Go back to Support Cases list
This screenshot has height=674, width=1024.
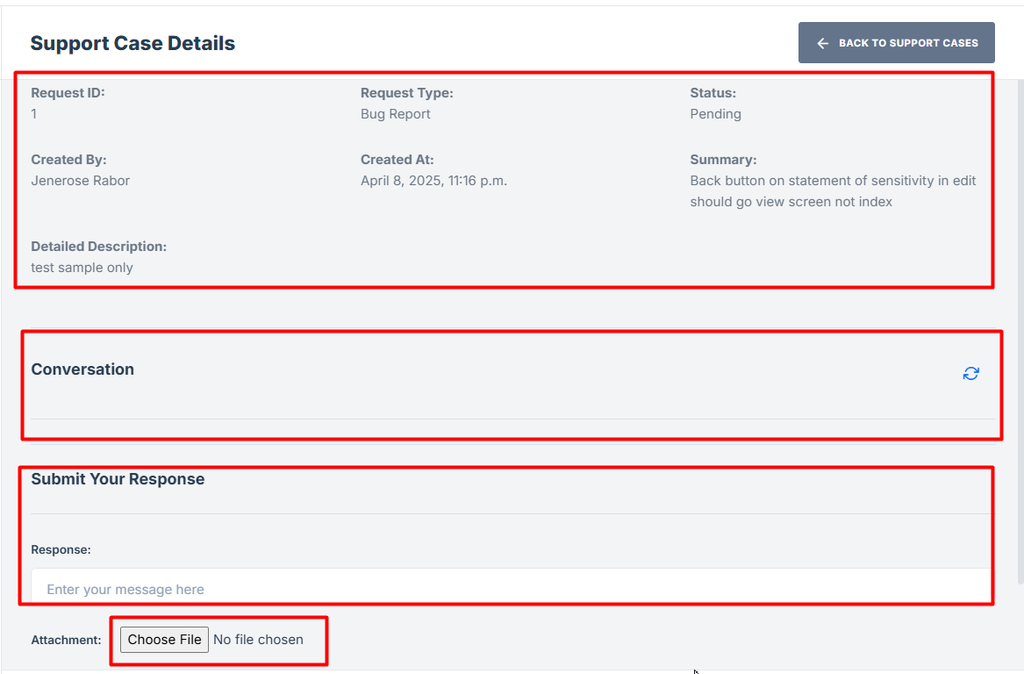[896, 43]
